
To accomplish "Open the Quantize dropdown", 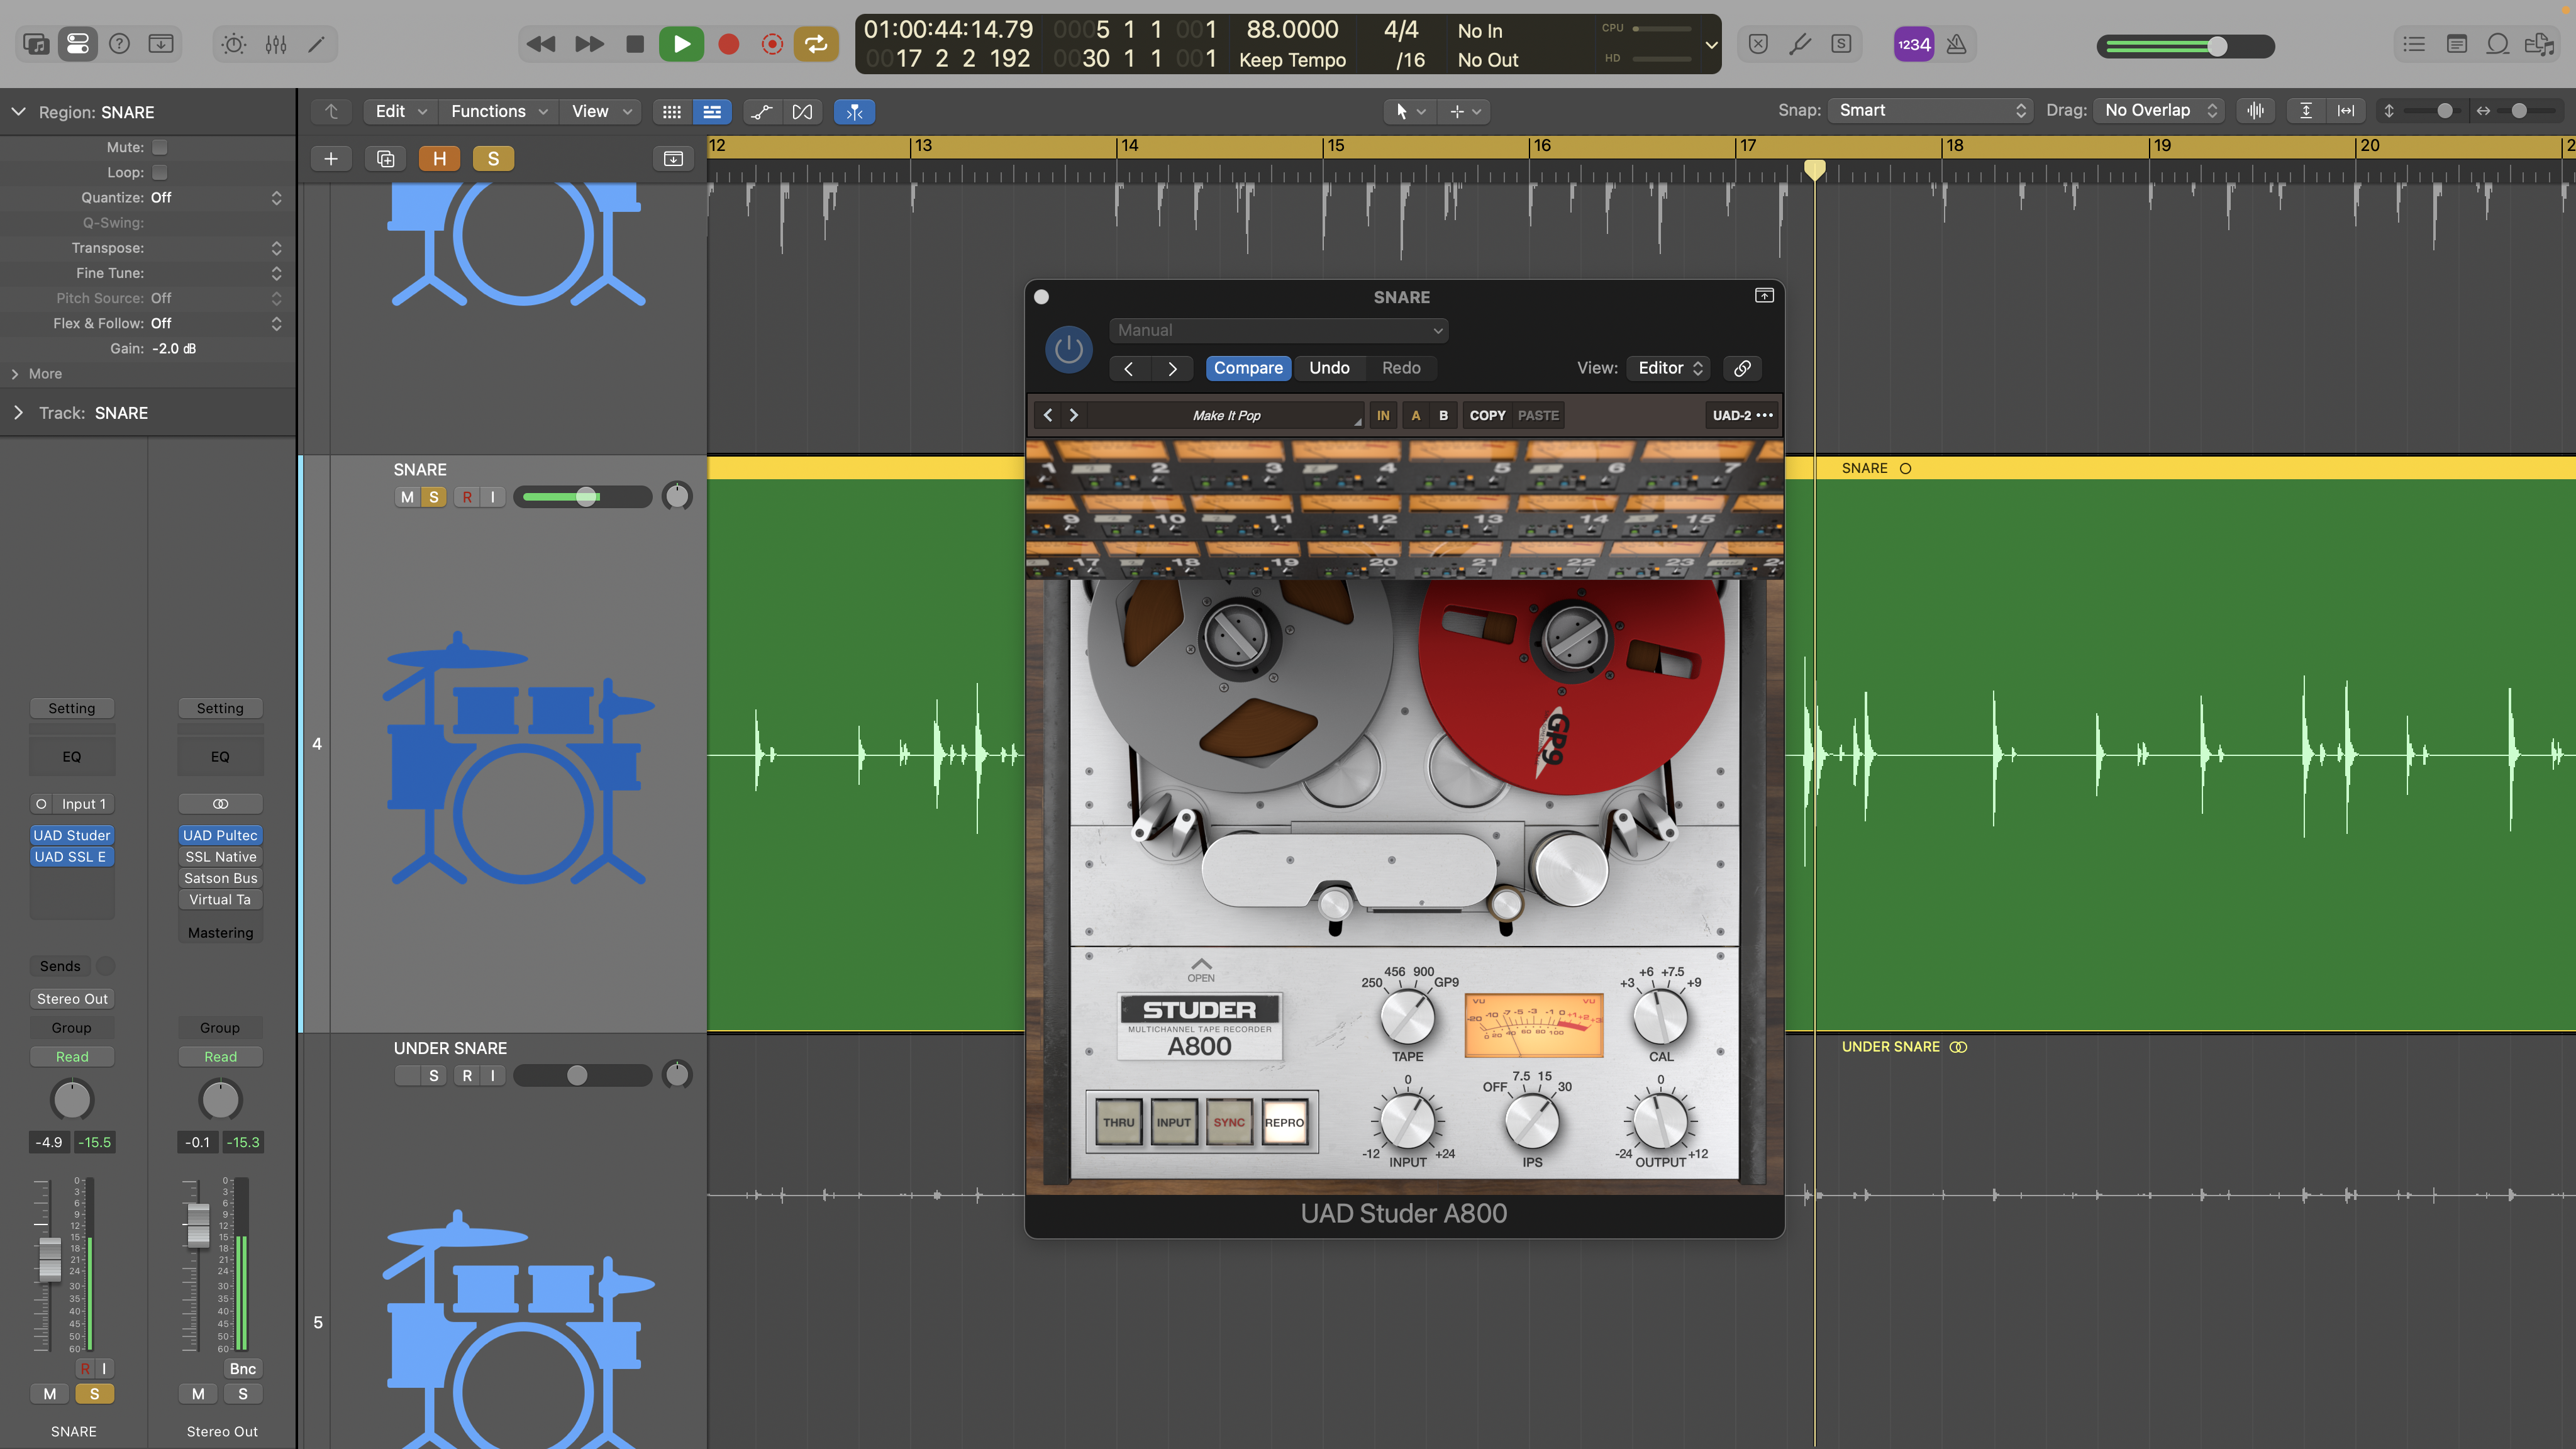I will [216, 198].
